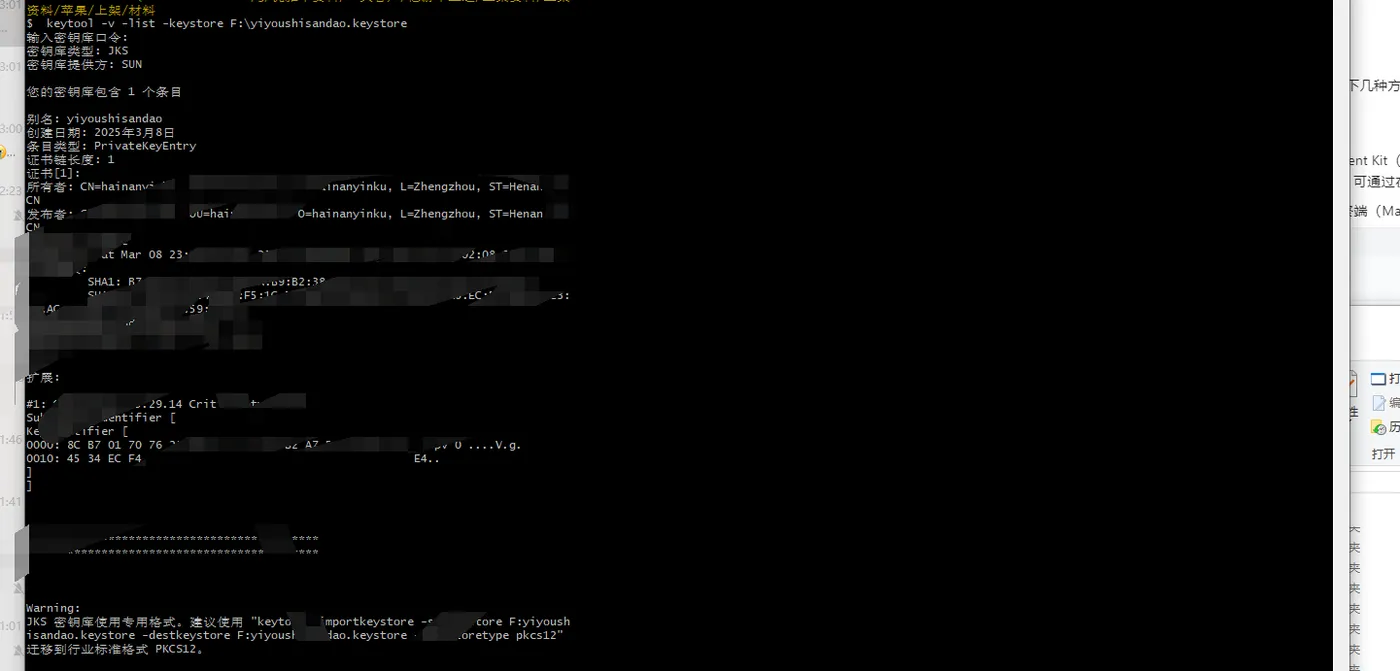
Task: Click the JKS 密钥库使用专用格式 warning line
Action: (x=298, y=621)
